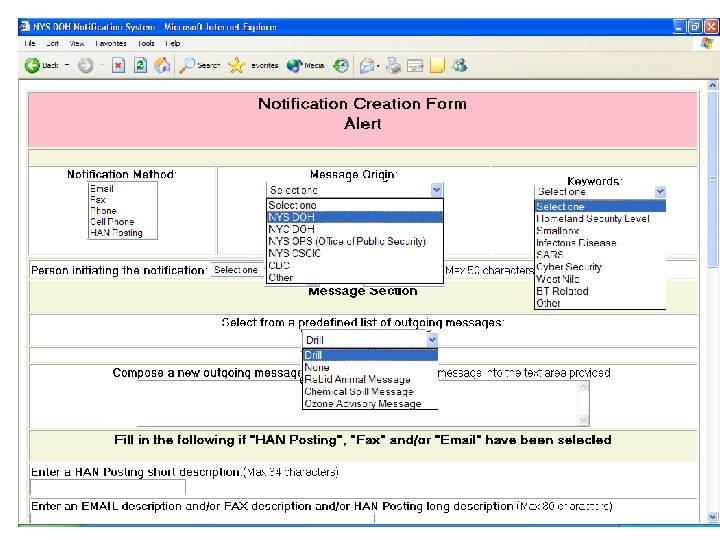Choose CDC as message origin
720x540 pixels.
click(x=355, y=265)
